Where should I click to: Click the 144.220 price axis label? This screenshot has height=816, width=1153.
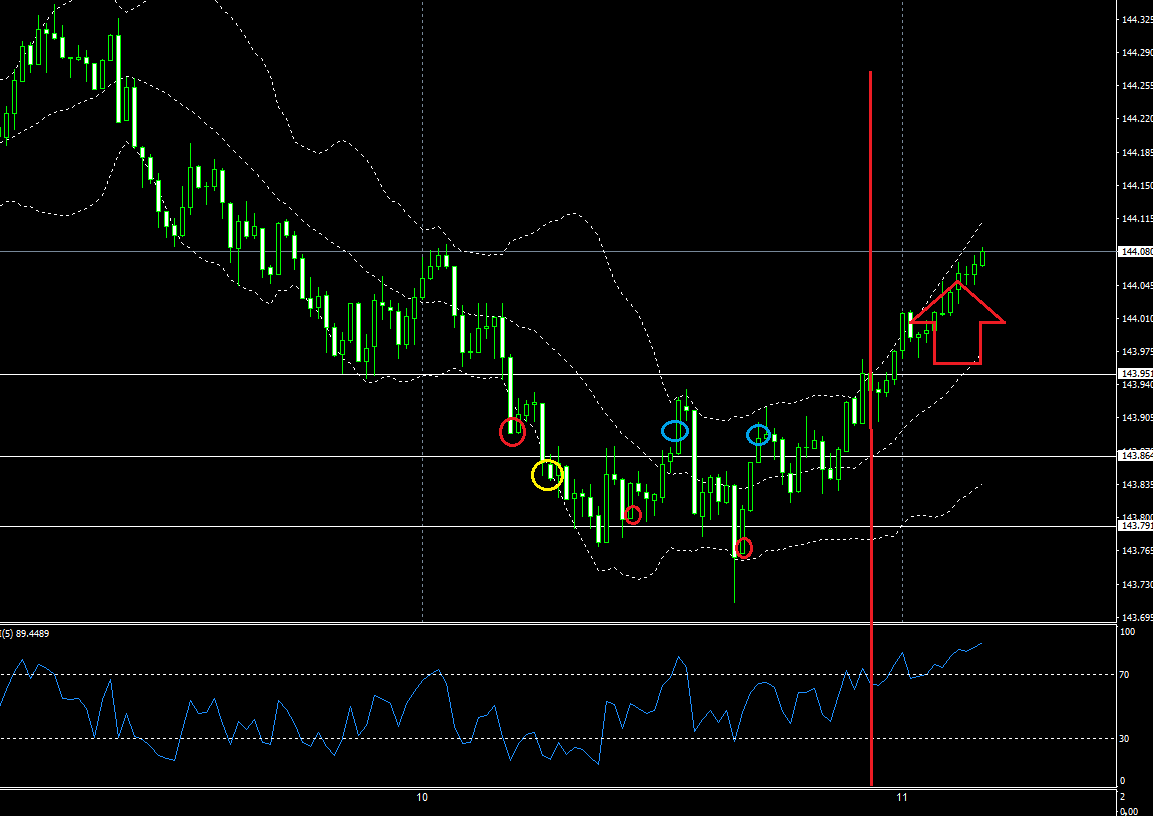(x=1137, y=119)
